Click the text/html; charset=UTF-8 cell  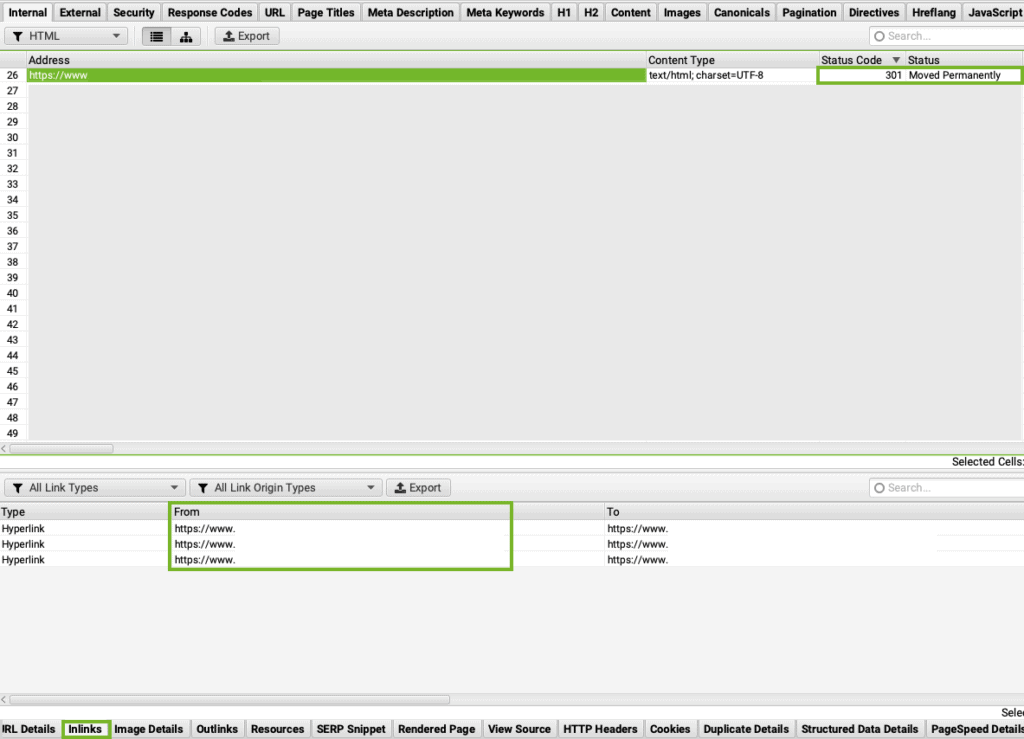click(731, 75)
